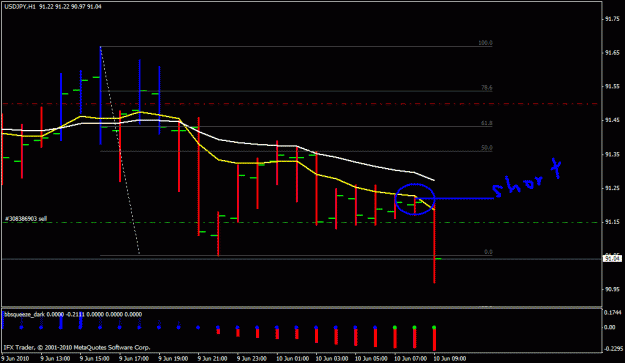Click the 91.65 price axis label
Image resolution: width=625 pixels, height=363 pixels.
point(612,53)
